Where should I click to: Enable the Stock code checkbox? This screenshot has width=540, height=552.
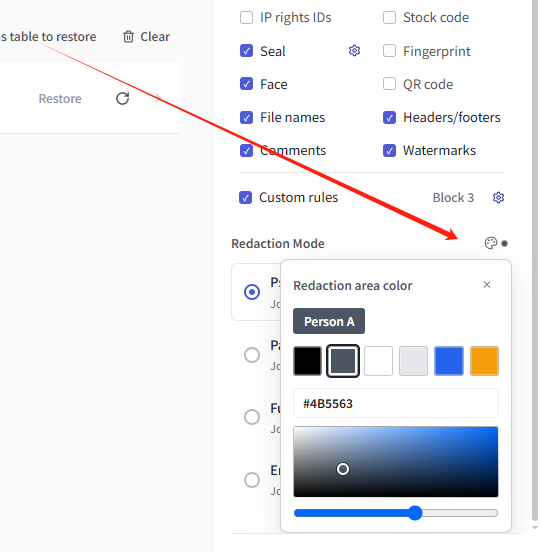tap(389, 17)
